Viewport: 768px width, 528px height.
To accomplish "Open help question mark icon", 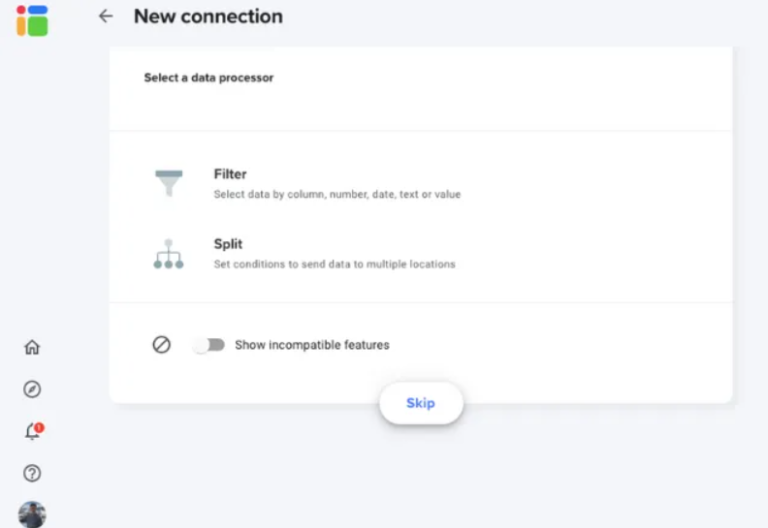I will tap(32, 473).
